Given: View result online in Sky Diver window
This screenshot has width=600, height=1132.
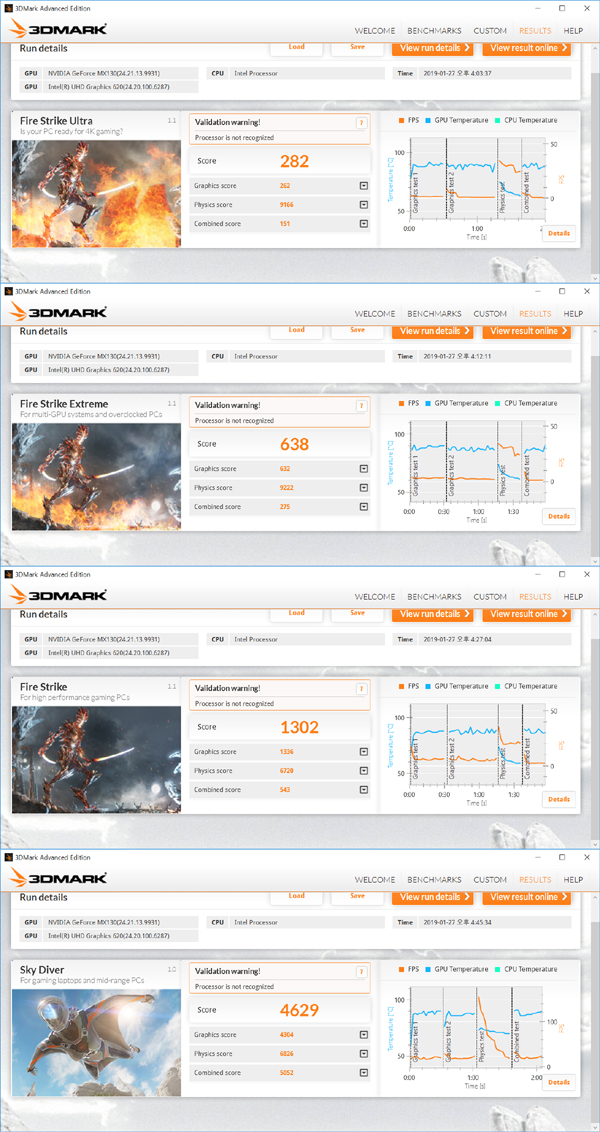Looking at the screenshot, I should pyautogui.click(x=526, y=897).
